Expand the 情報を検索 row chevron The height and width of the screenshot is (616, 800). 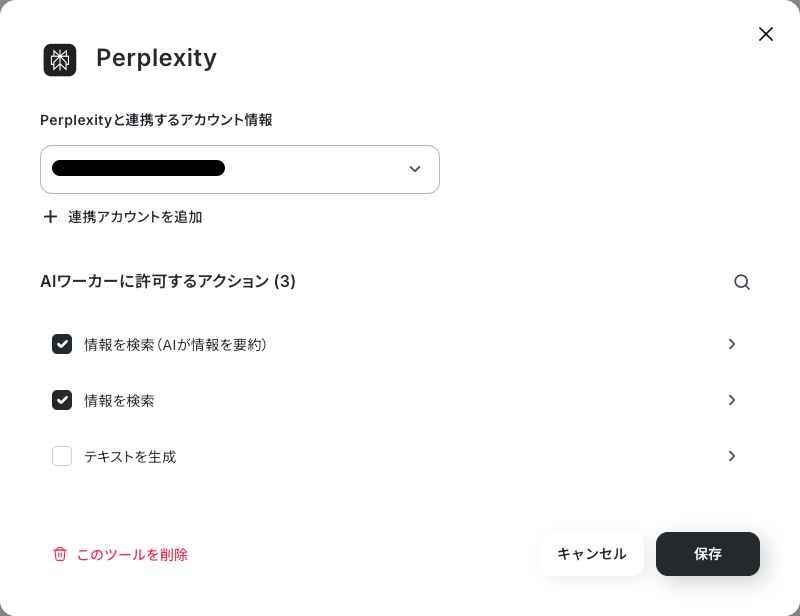point(732,400)
